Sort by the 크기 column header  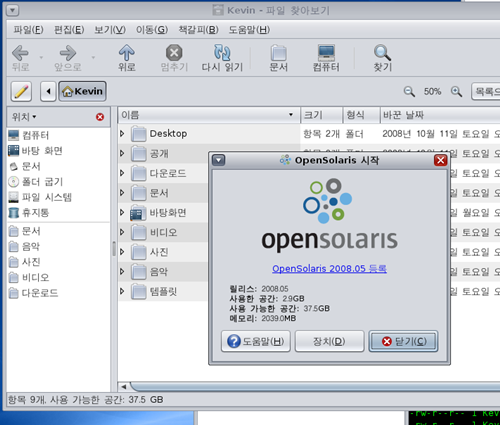[x=322, y=115]
